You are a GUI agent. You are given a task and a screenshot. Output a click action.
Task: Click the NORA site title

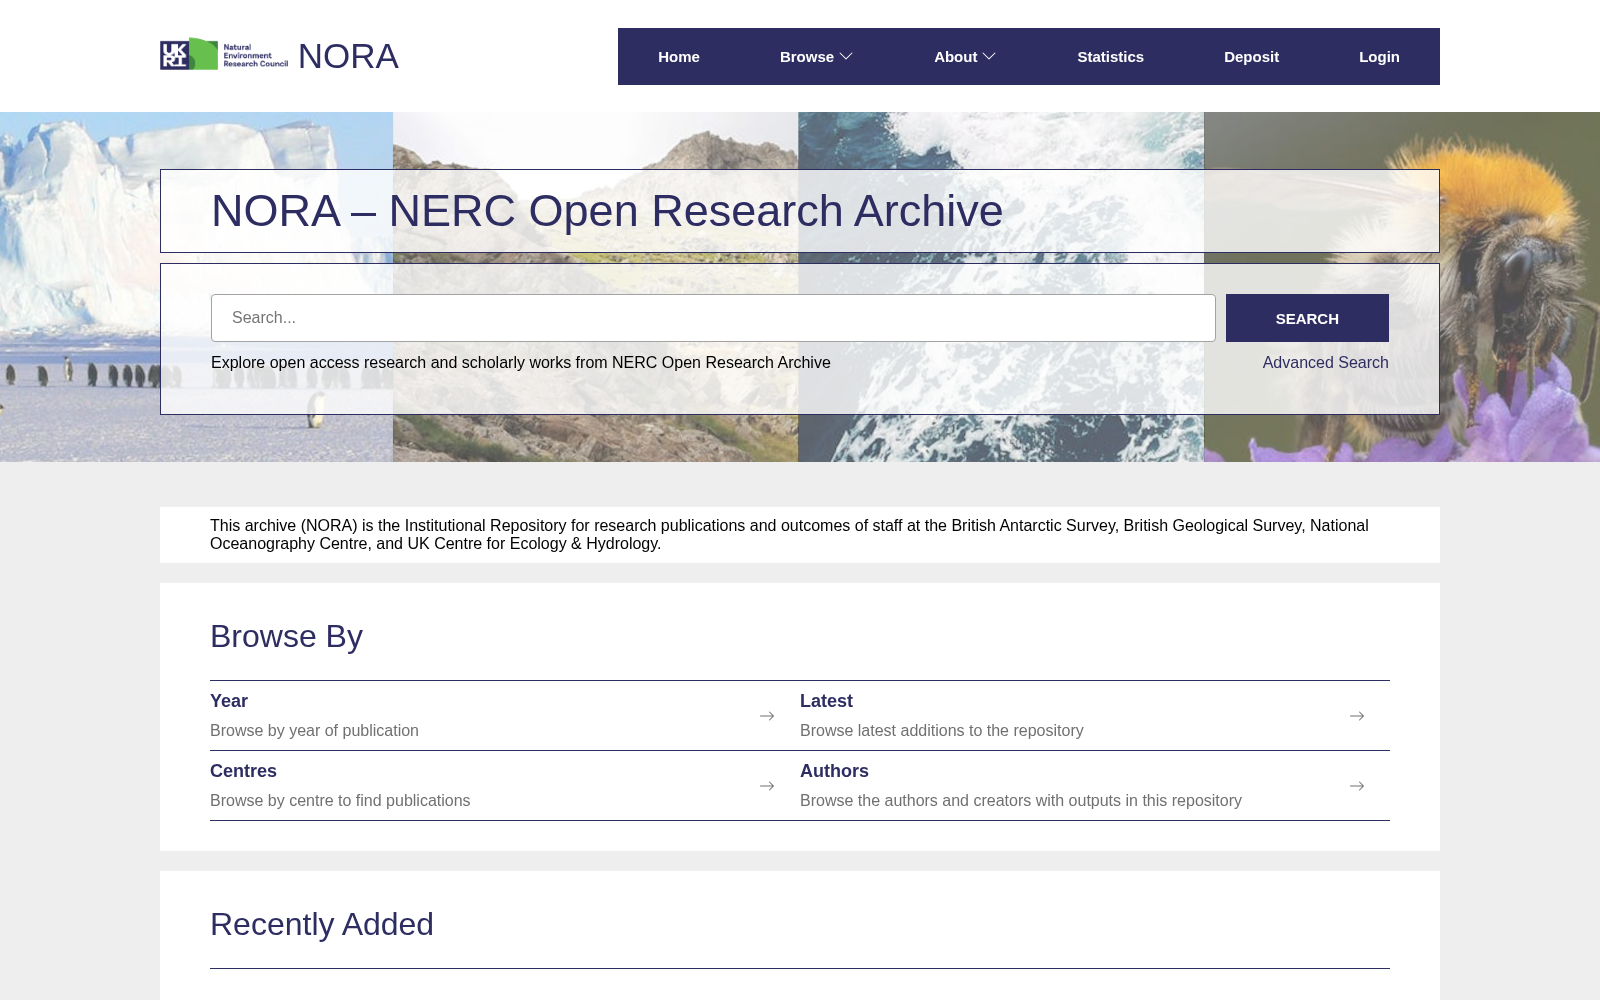coord(348,56)
